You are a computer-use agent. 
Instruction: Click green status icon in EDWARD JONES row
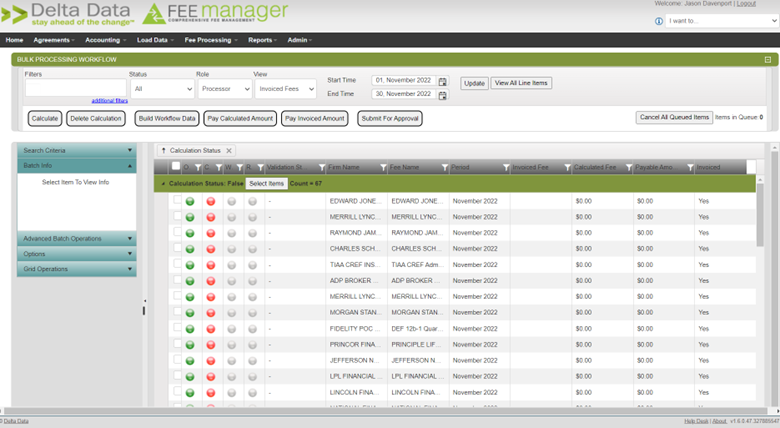click(190, 202)
